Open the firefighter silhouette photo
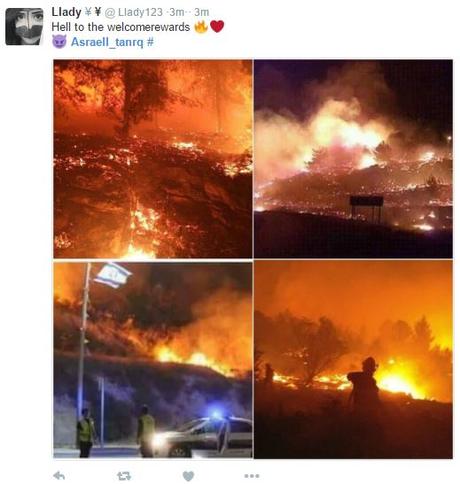The image size is (460, 484). (353, 360)
